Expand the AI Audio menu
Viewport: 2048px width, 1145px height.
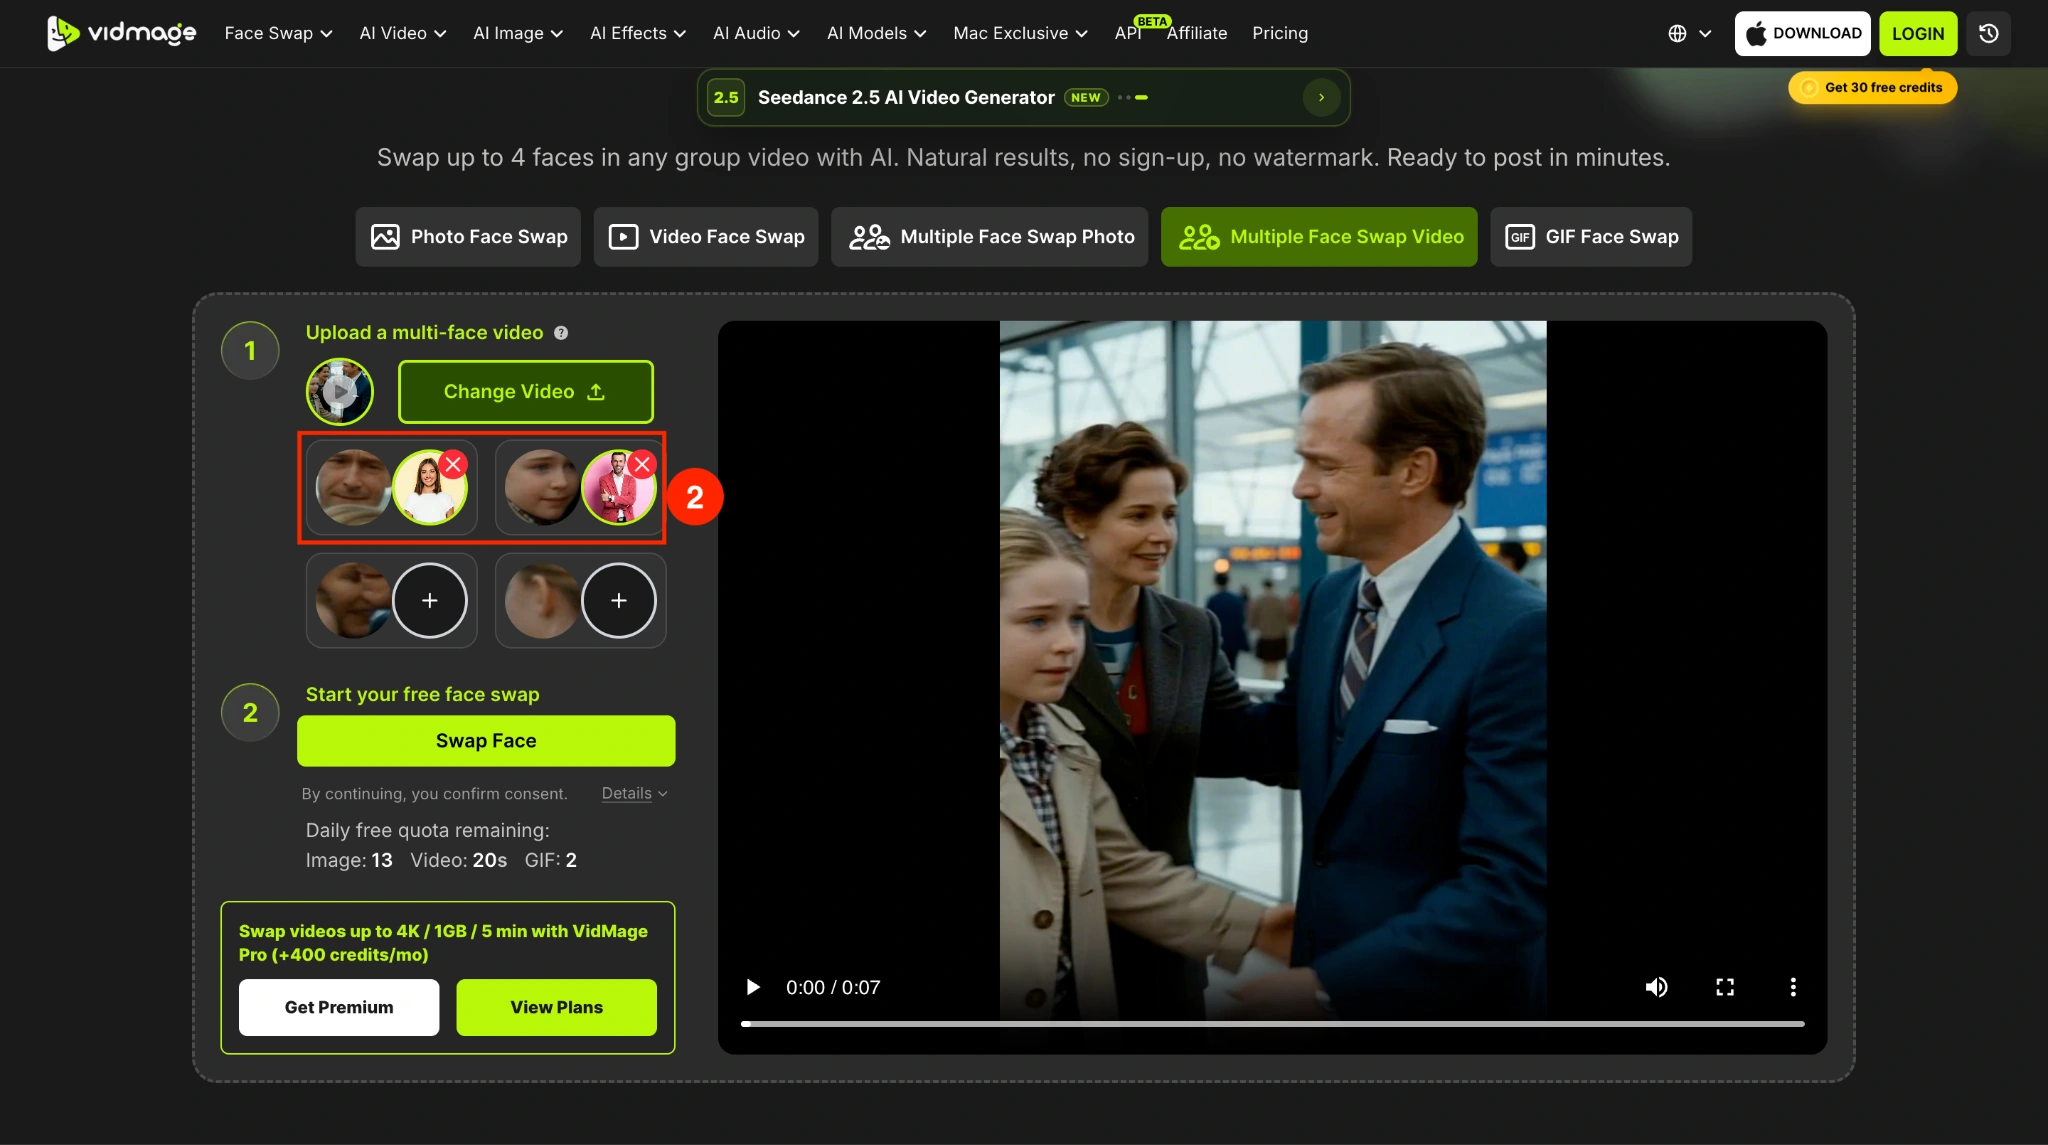point(756,33)
